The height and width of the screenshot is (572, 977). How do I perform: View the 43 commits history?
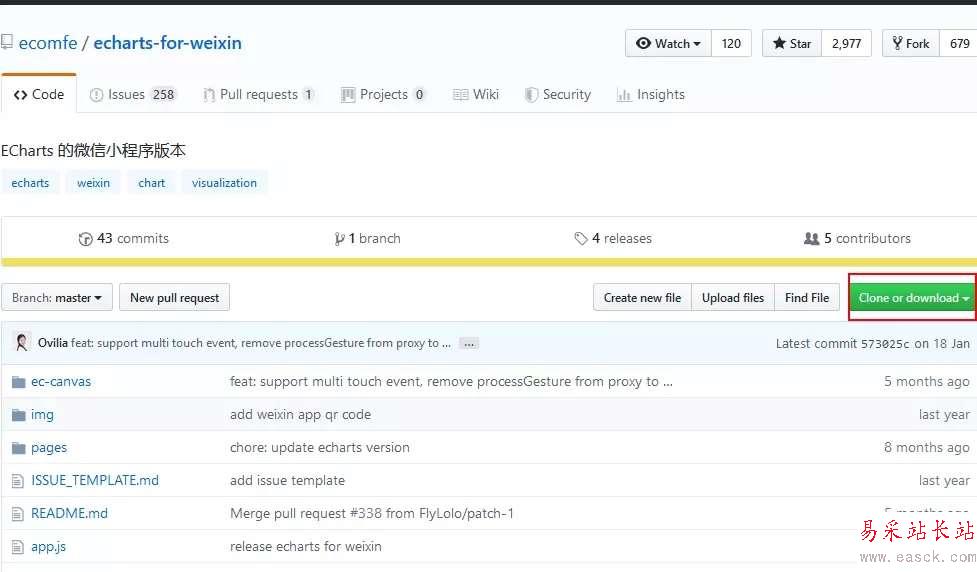pyautogui.click(x=123, y=239)
